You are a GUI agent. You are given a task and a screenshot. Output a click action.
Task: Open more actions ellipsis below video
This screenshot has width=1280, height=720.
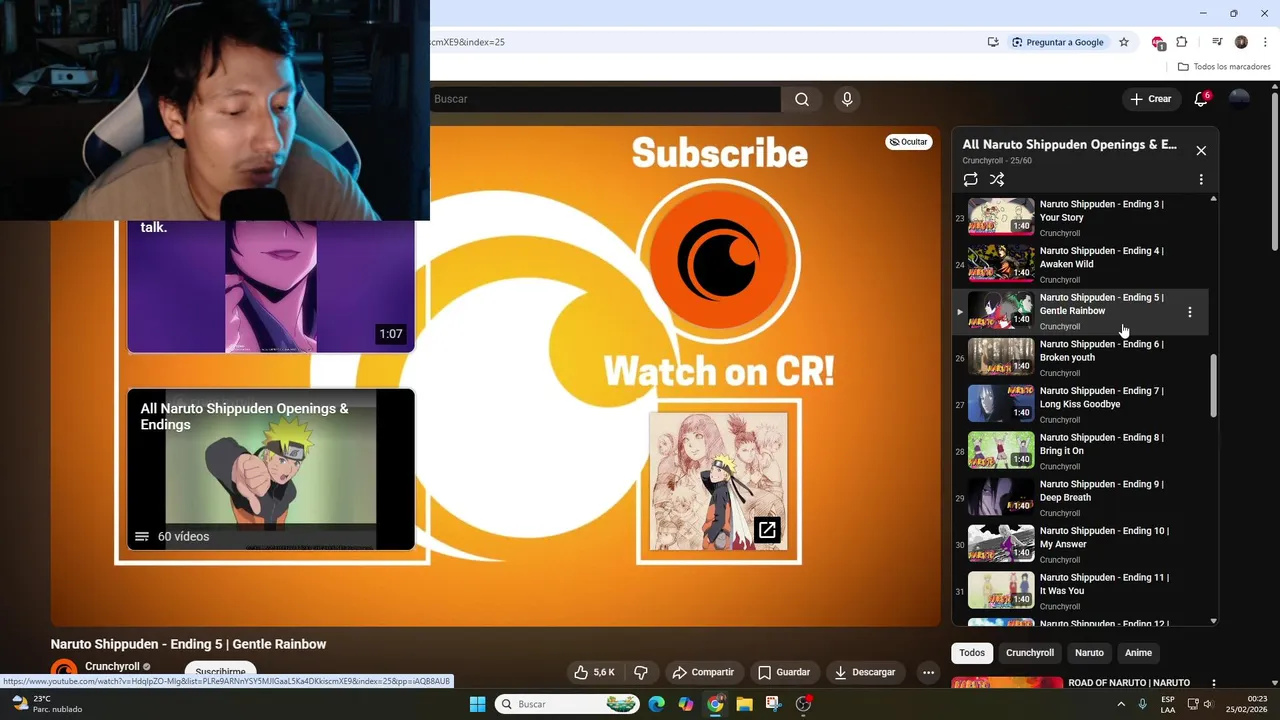pyautogui.click(x=928, y=672)
